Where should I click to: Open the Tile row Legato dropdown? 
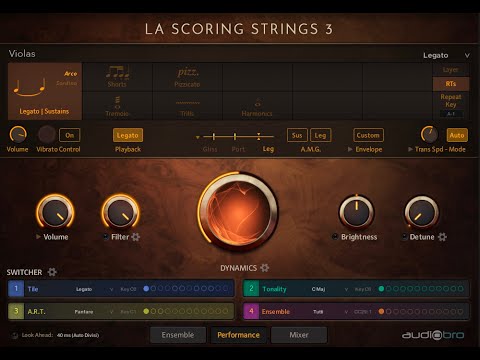94,289
